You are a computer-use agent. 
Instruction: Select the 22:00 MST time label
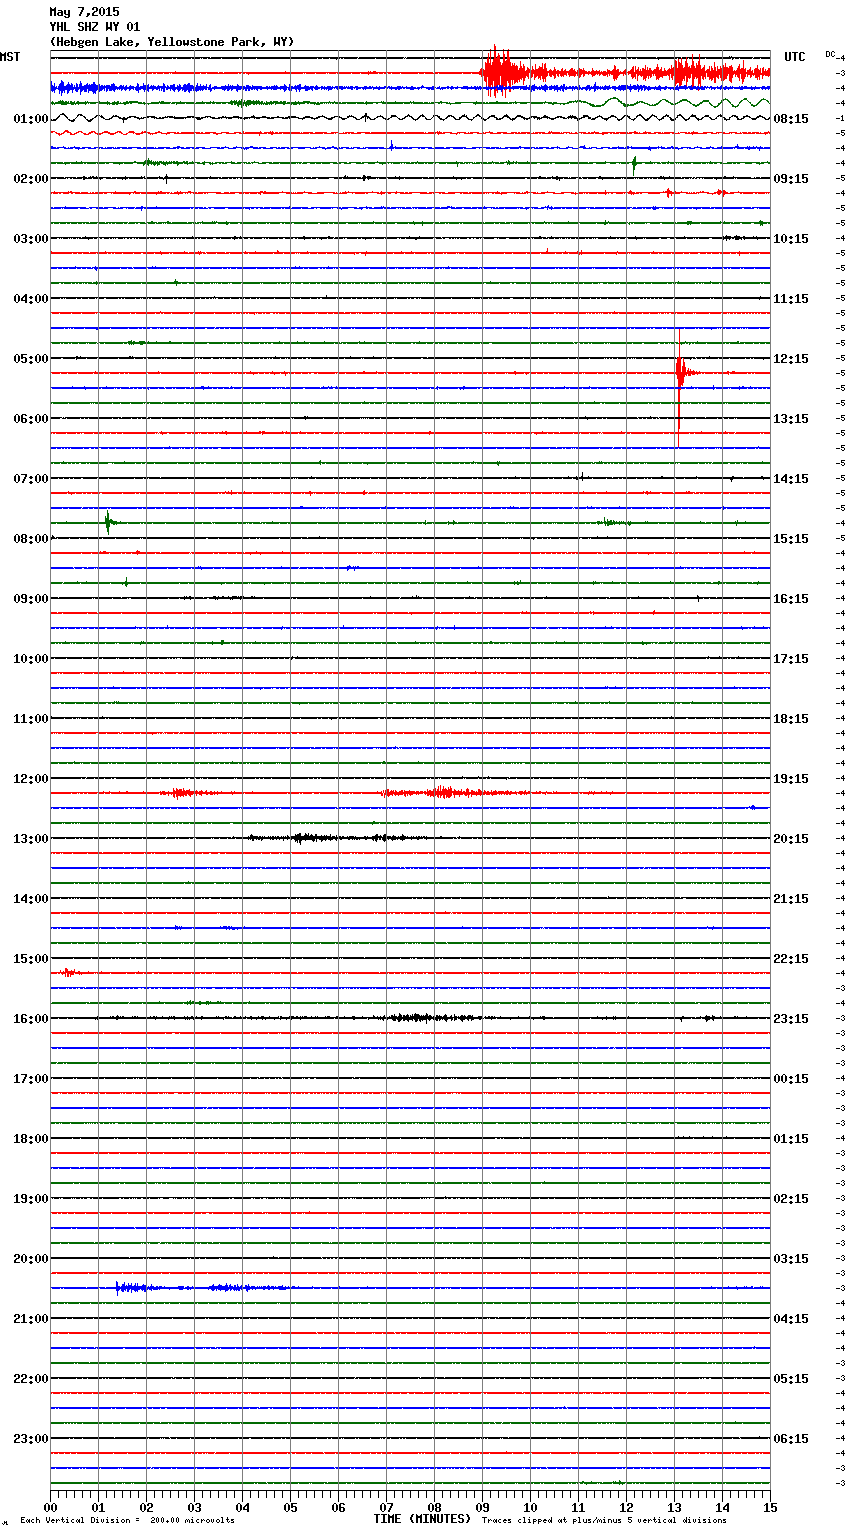point(31,1379)
